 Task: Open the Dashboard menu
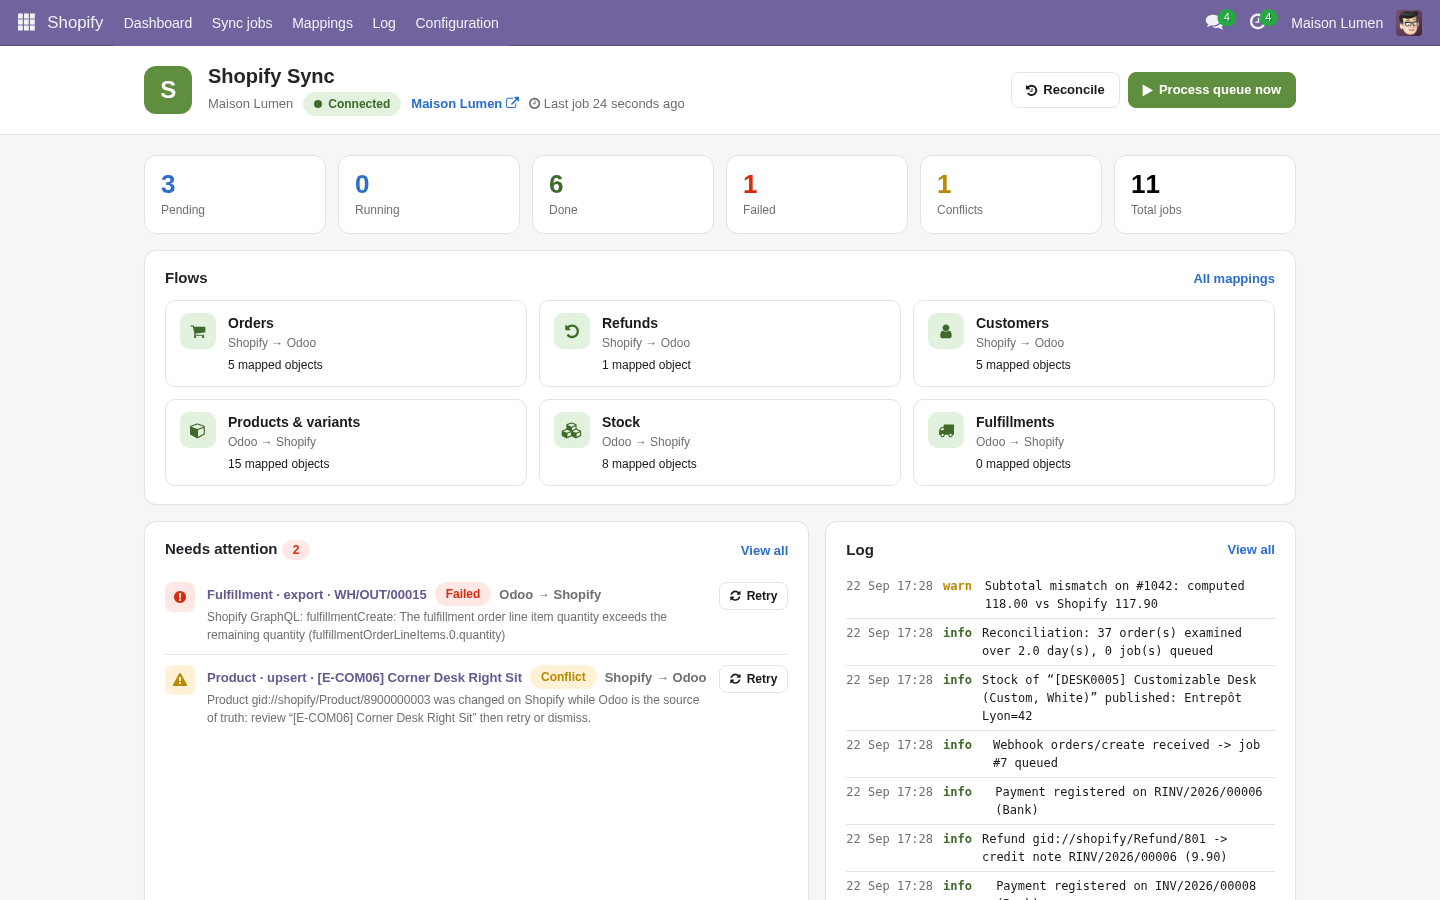click(158, 23)
